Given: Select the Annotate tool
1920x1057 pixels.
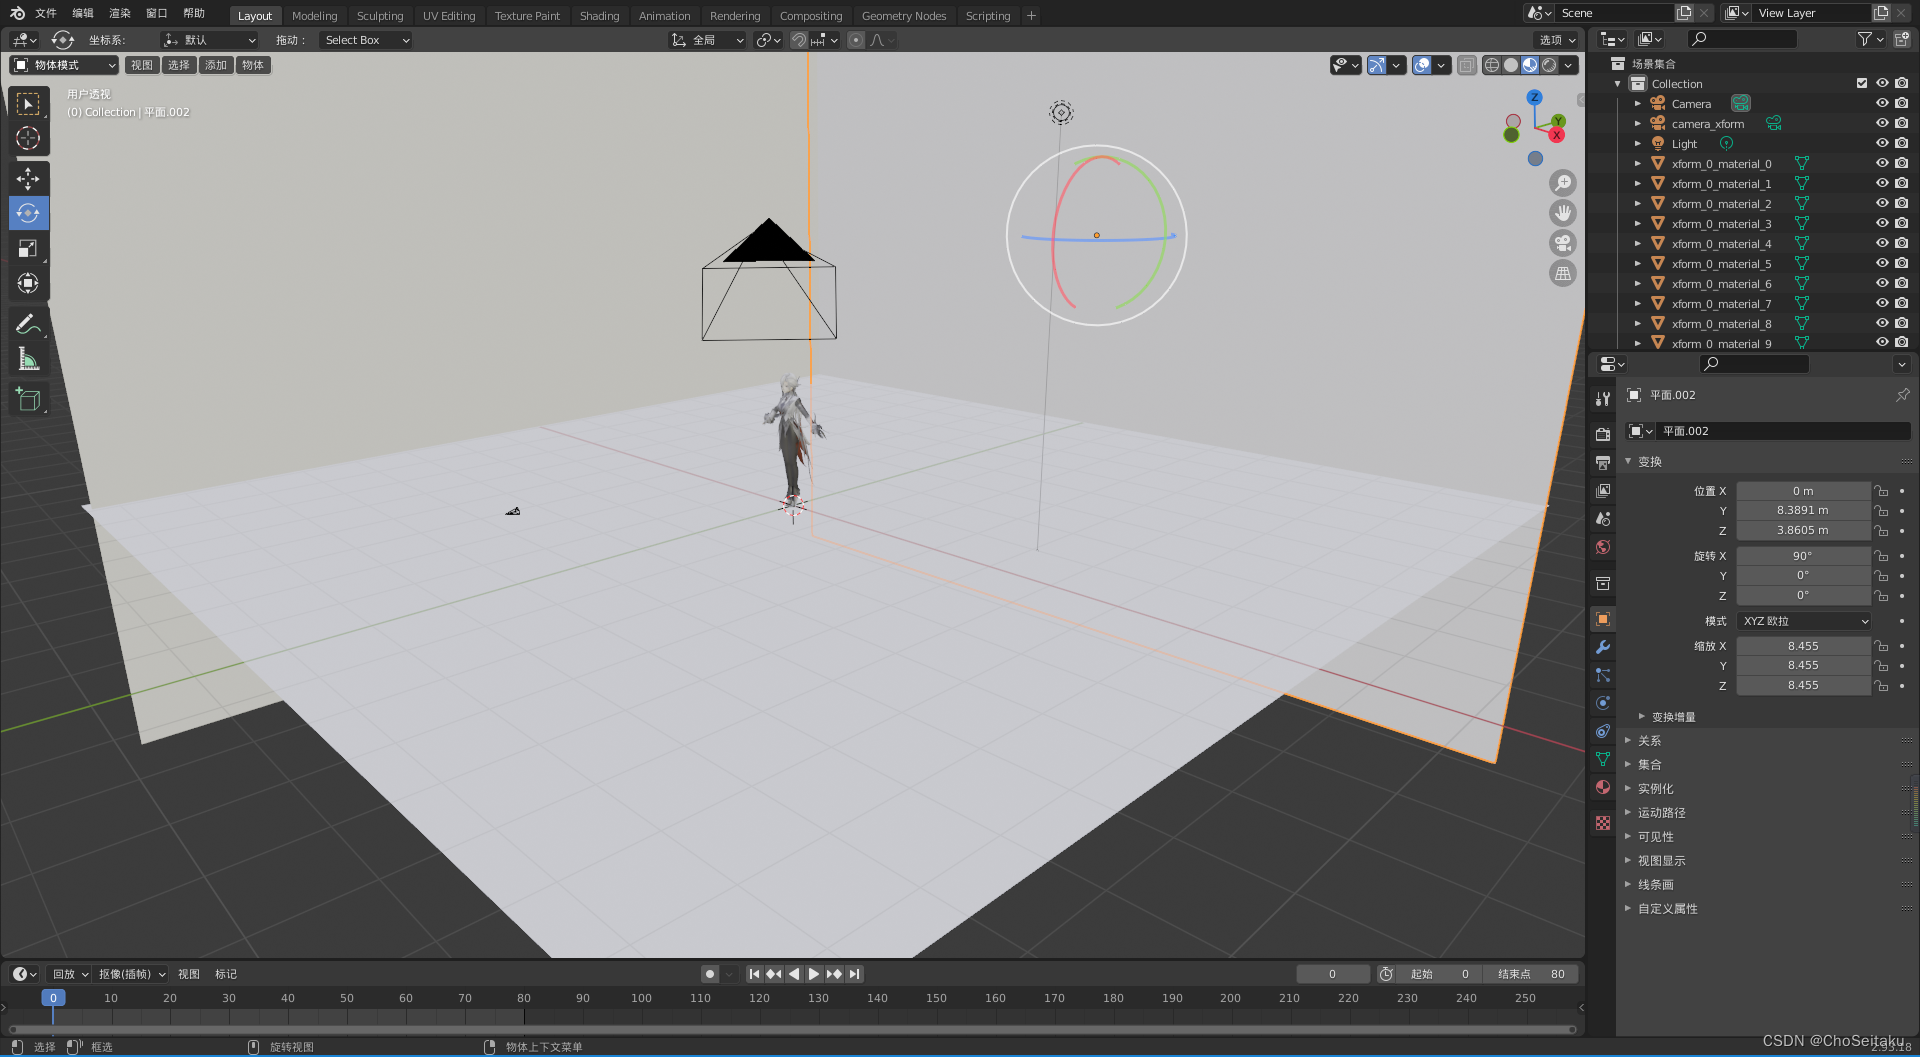Looking at the screenshot, I should tap(28, 324).
